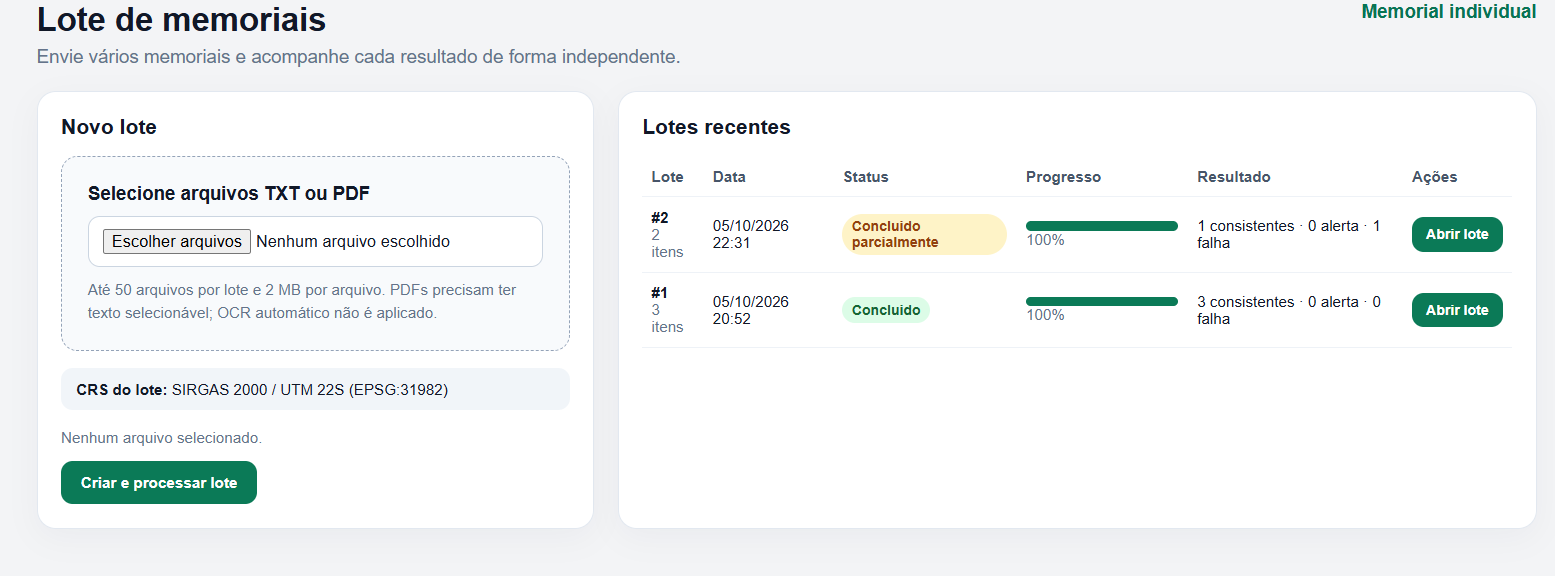The height and width of the screenshot is (576, 1555).
Task: Click the Concluído parcialmente status badge
Action: coord(924,234)
